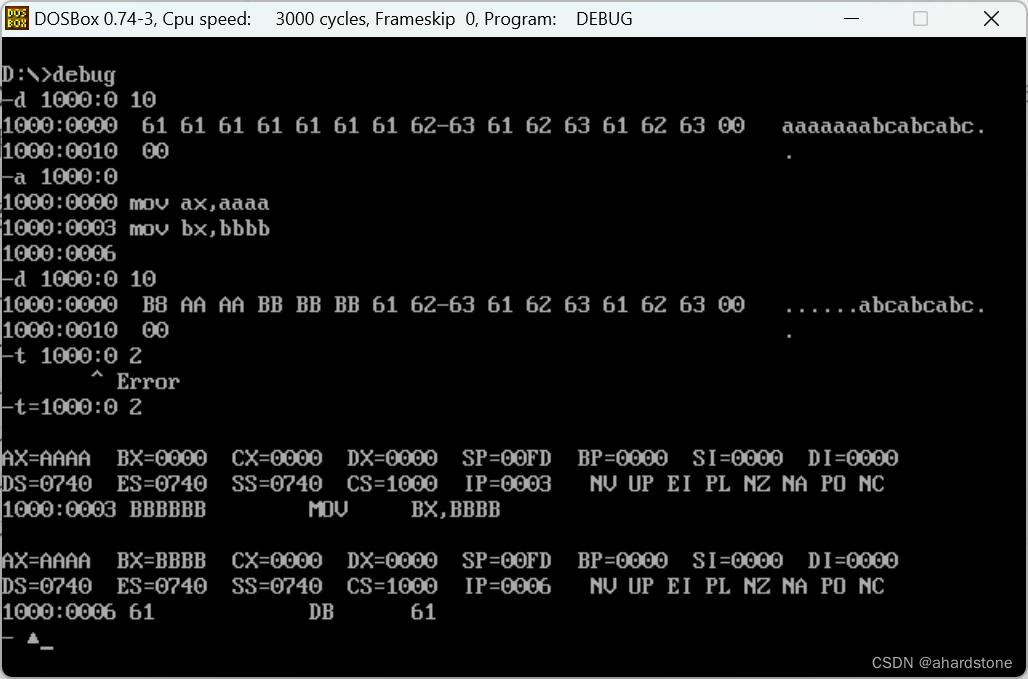Minimize the DOSBox window
Screen dimensions: 1028x679
851,18
